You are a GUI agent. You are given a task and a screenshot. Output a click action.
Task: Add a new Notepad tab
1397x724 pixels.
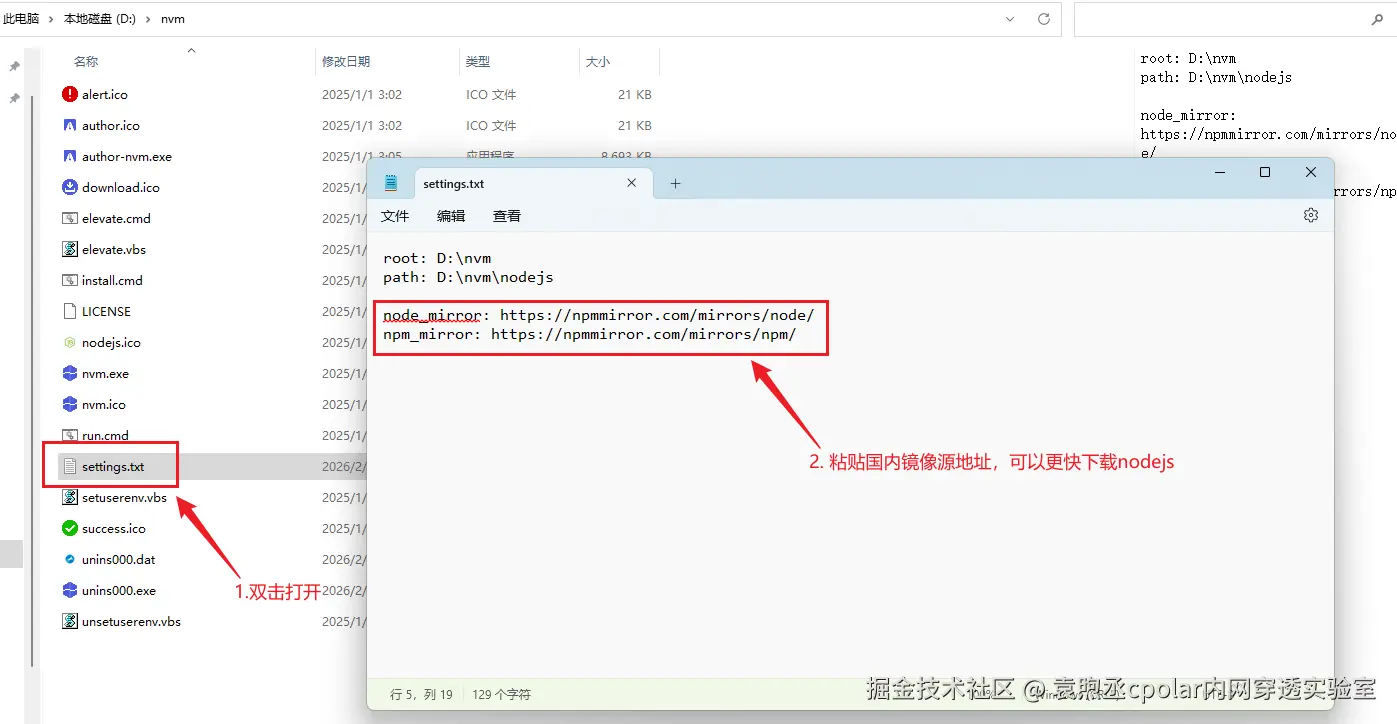pos(675,183)
